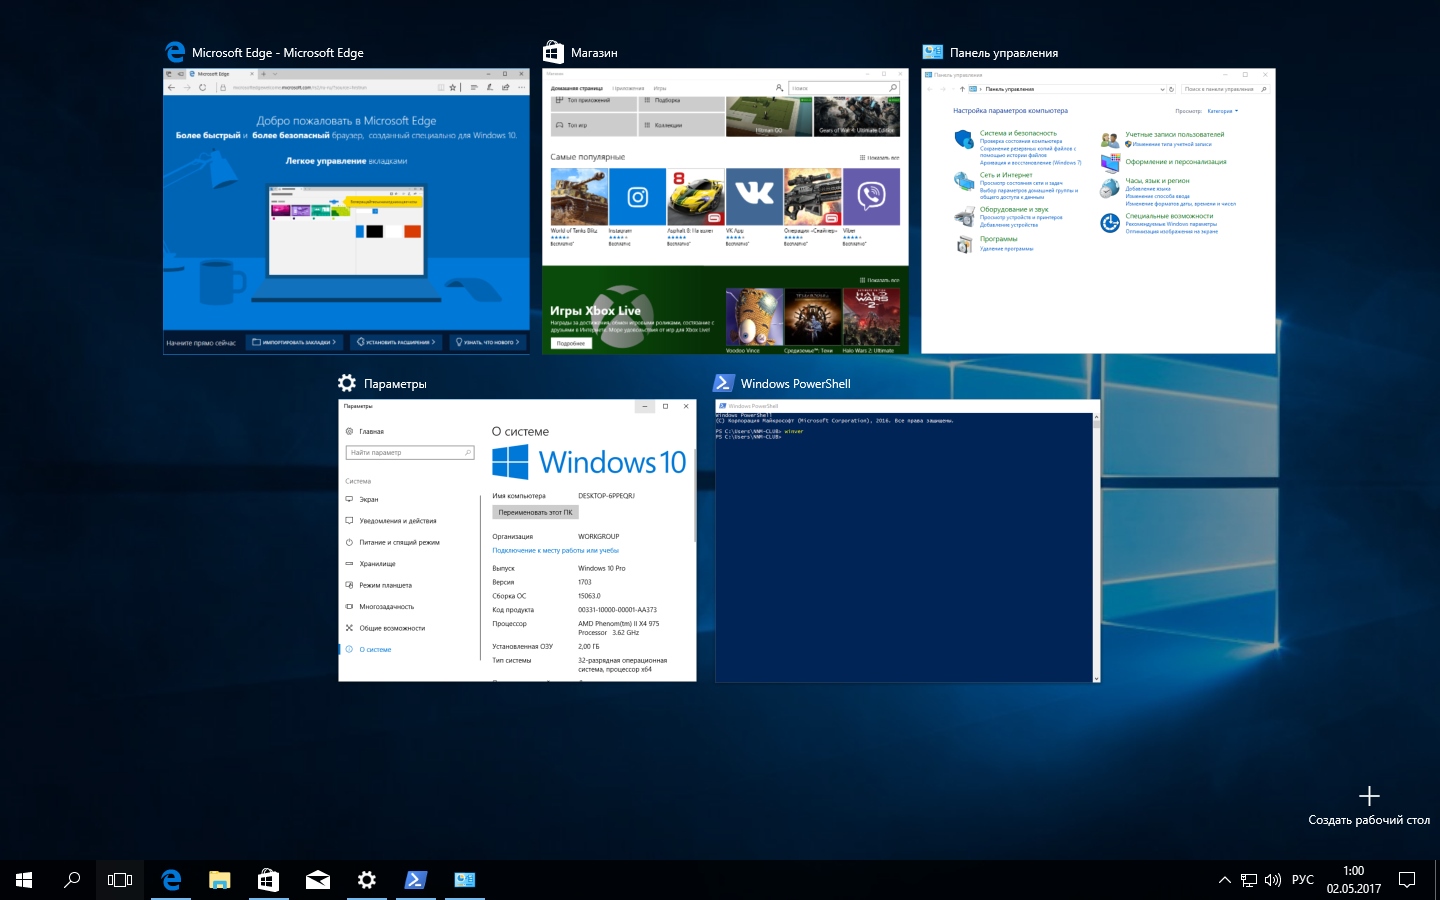Screen dimensions: 1440x900
Task: Open the Mail app on taskbar
Action: (318, 880)
